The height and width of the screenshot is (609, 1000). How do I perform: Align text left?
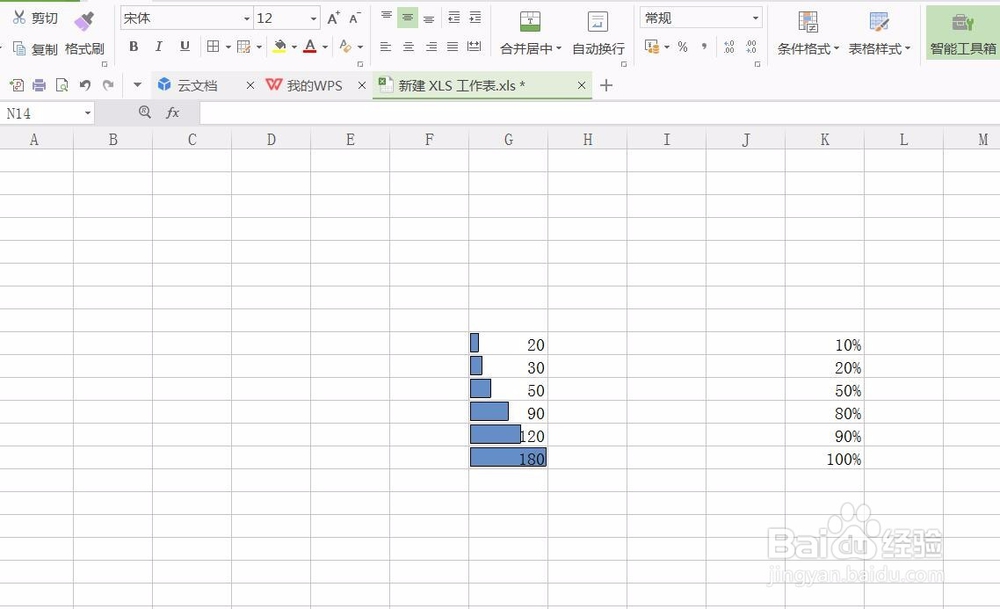pyautogui.click(x=386, y=47)
